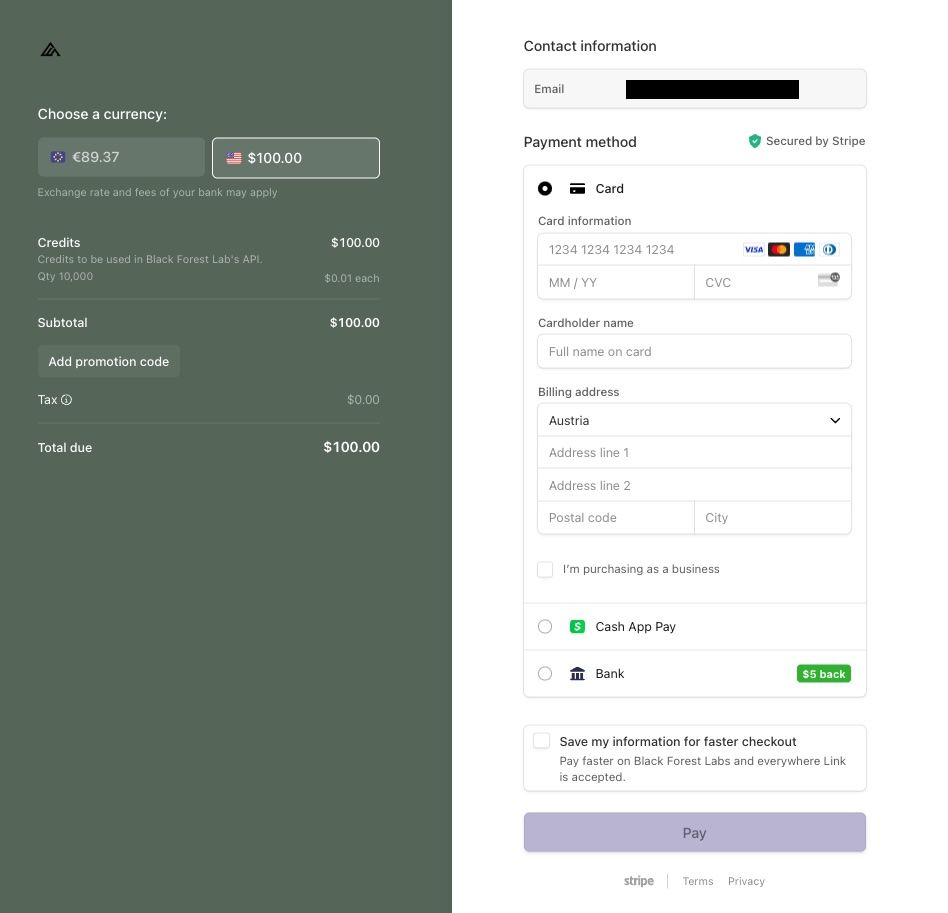The height and width of the screenshot is (913, 948).
Task: Select the Bank payment radio button
Action: (545, 674)
